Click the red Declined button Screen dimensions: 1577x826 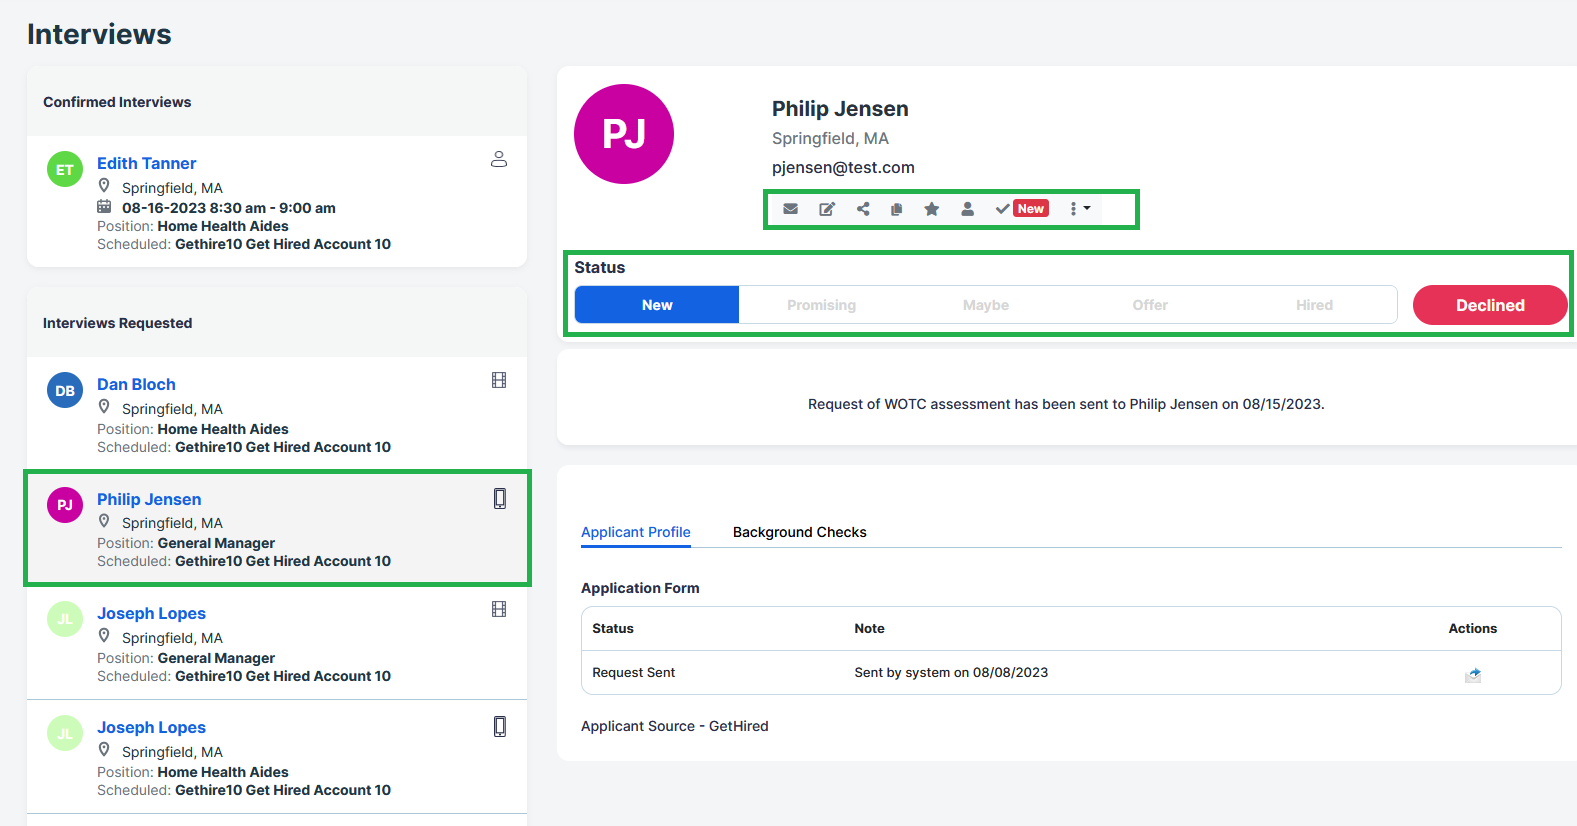(1489, 305)
